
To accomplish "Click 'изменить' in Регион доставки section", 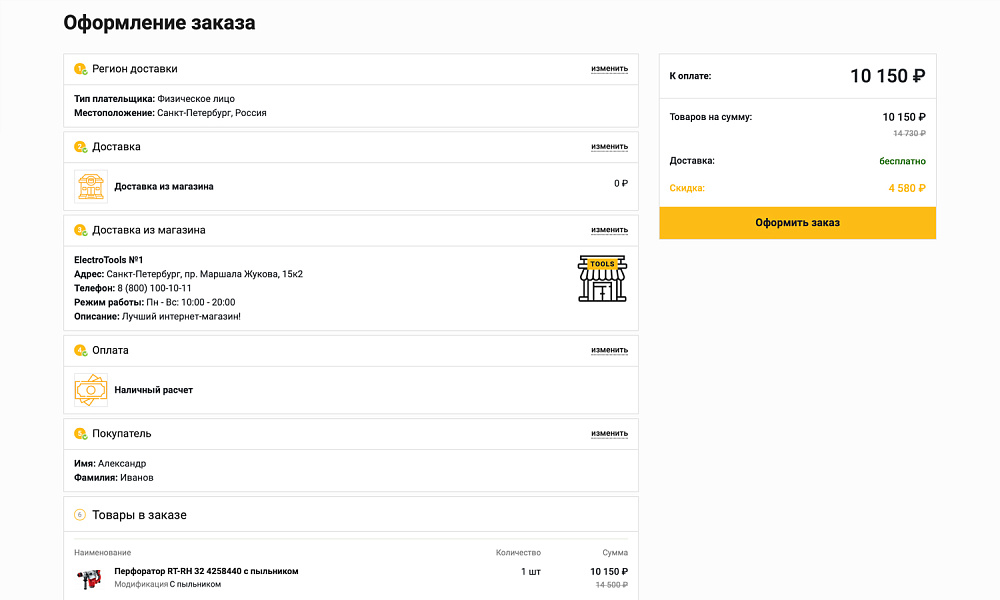I will coord(609,69).
